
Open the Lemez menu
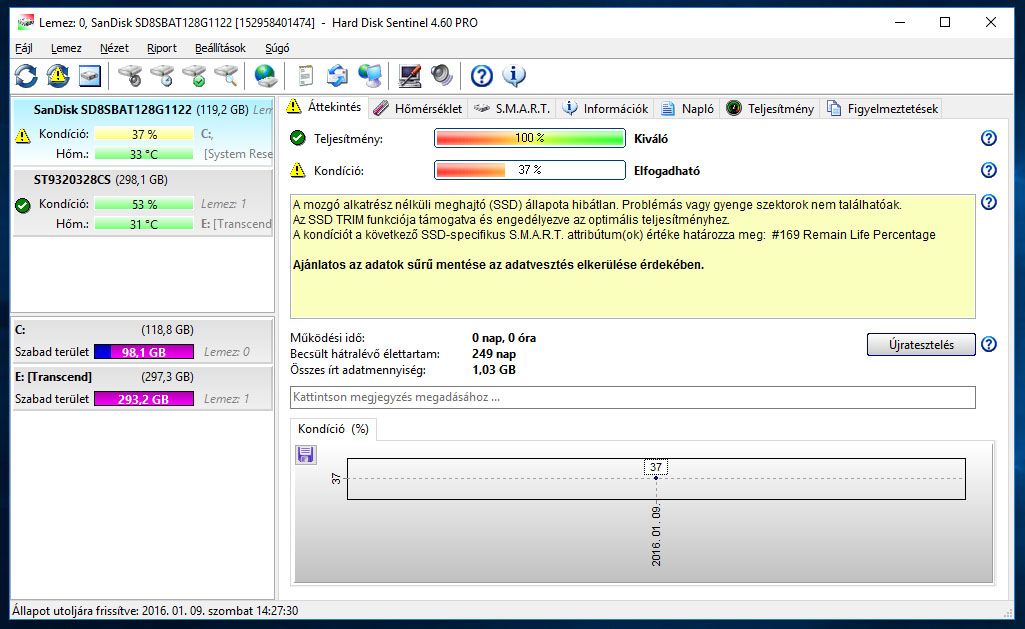66,48
